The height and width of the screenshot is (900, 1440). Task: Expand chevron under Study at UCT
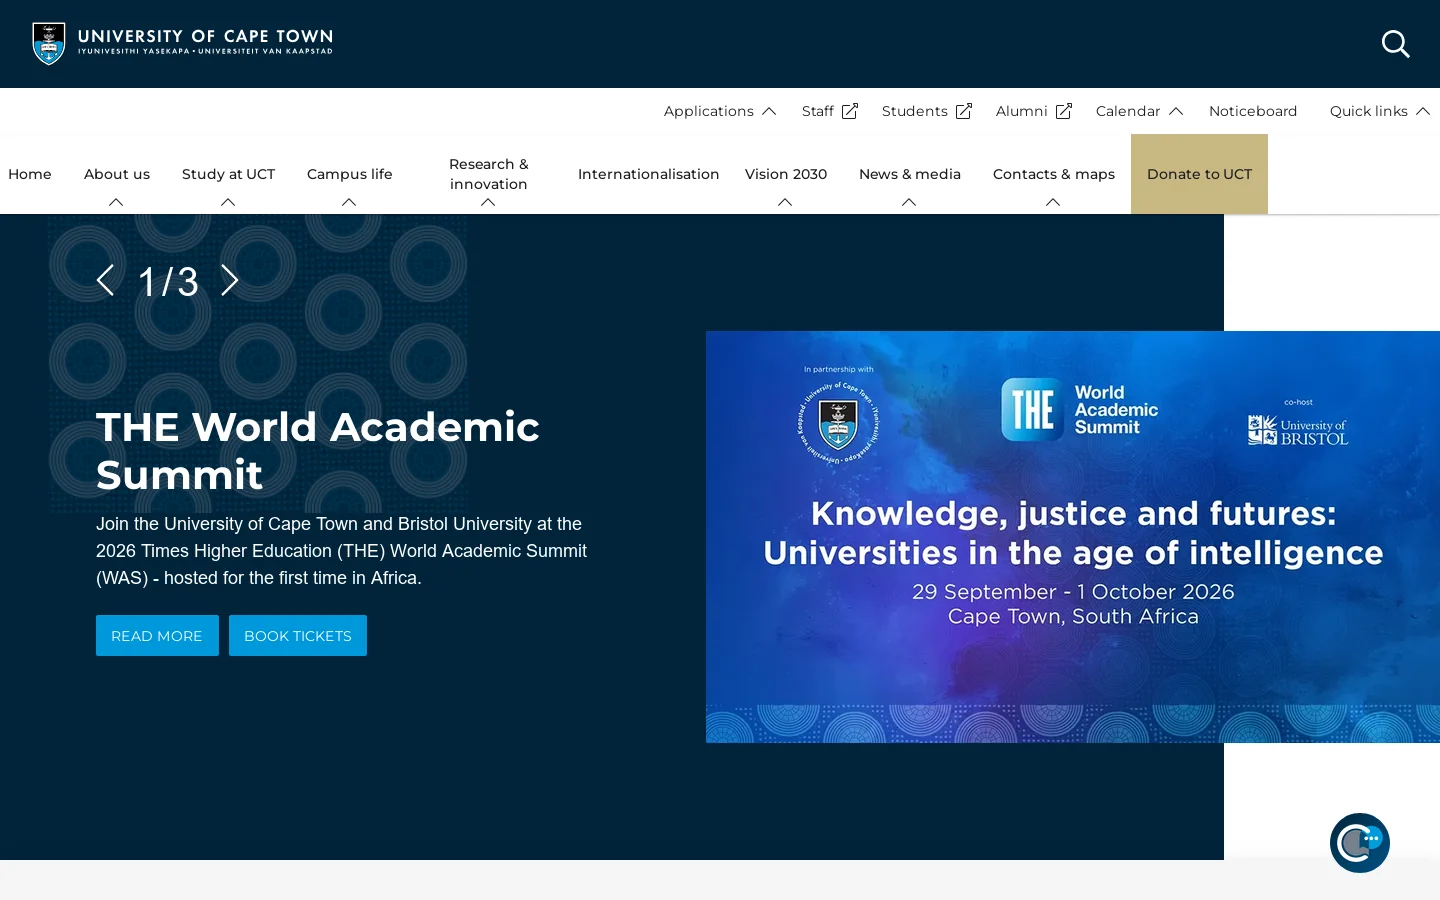coord(228,202)
